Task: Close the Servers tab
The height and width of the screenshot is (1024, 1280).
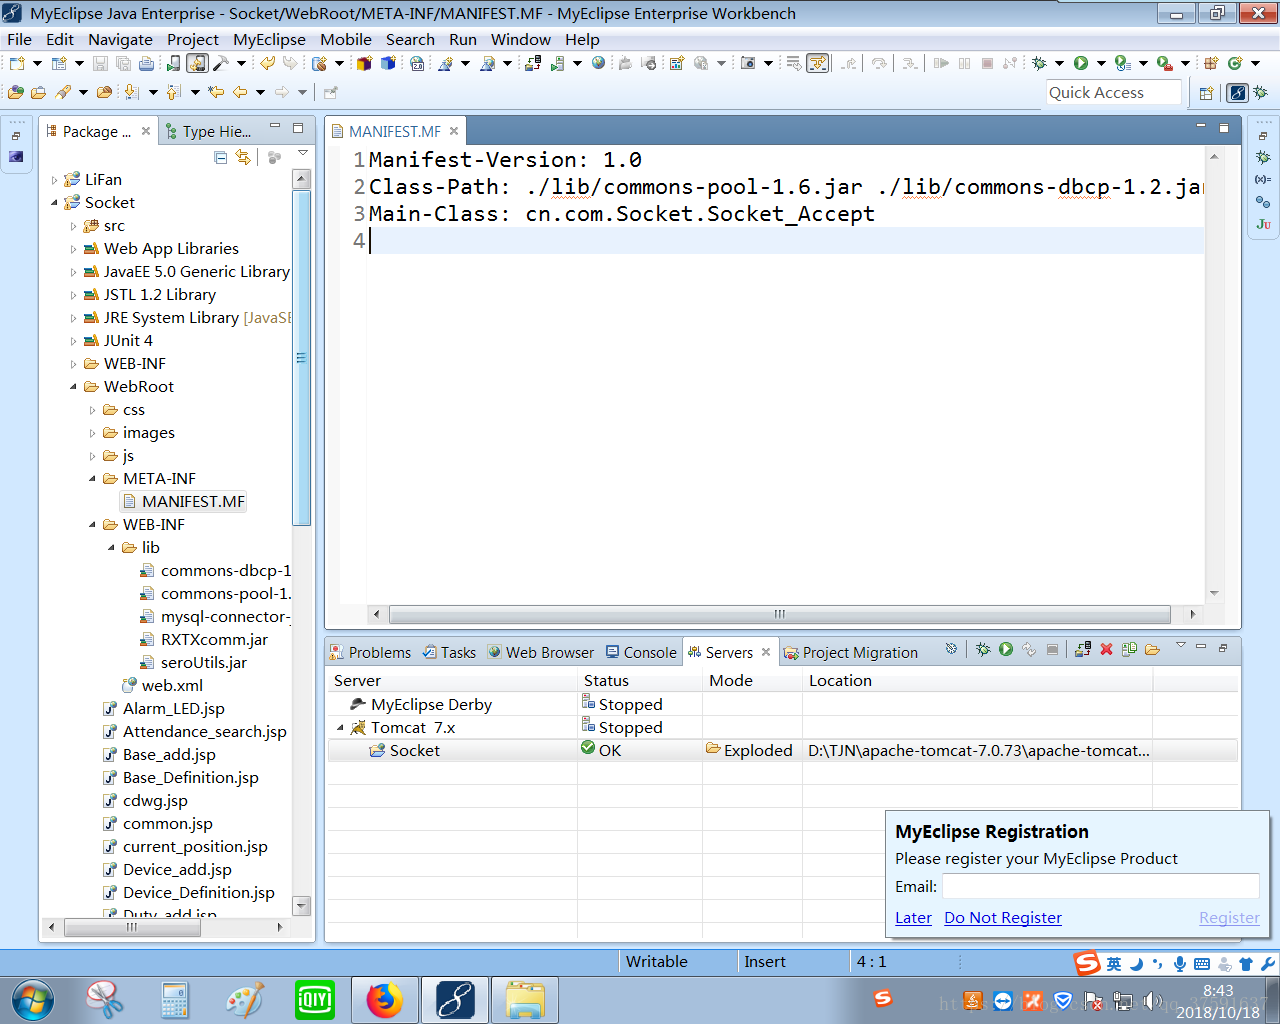Action: point(766,652)
